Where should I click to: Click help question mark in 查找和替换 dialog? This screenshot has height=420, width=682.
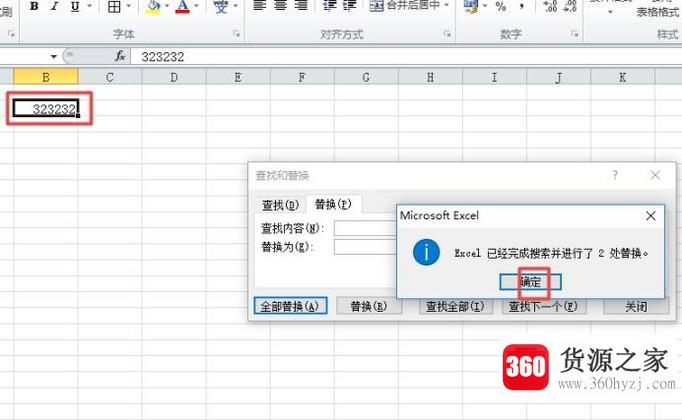tap(615, 175)
